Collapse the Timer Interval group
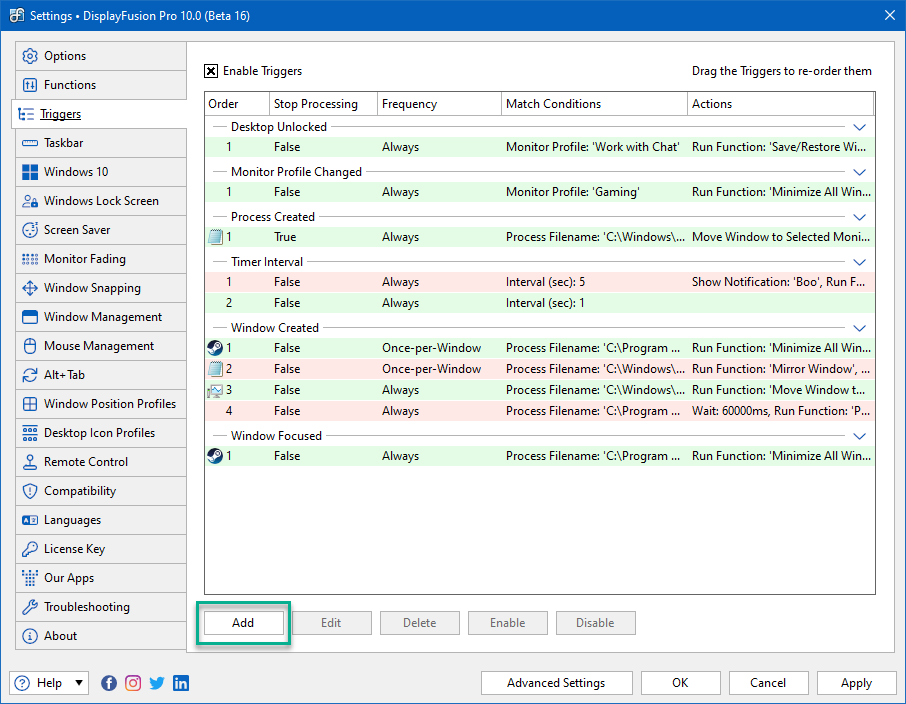 click(859, 262)
